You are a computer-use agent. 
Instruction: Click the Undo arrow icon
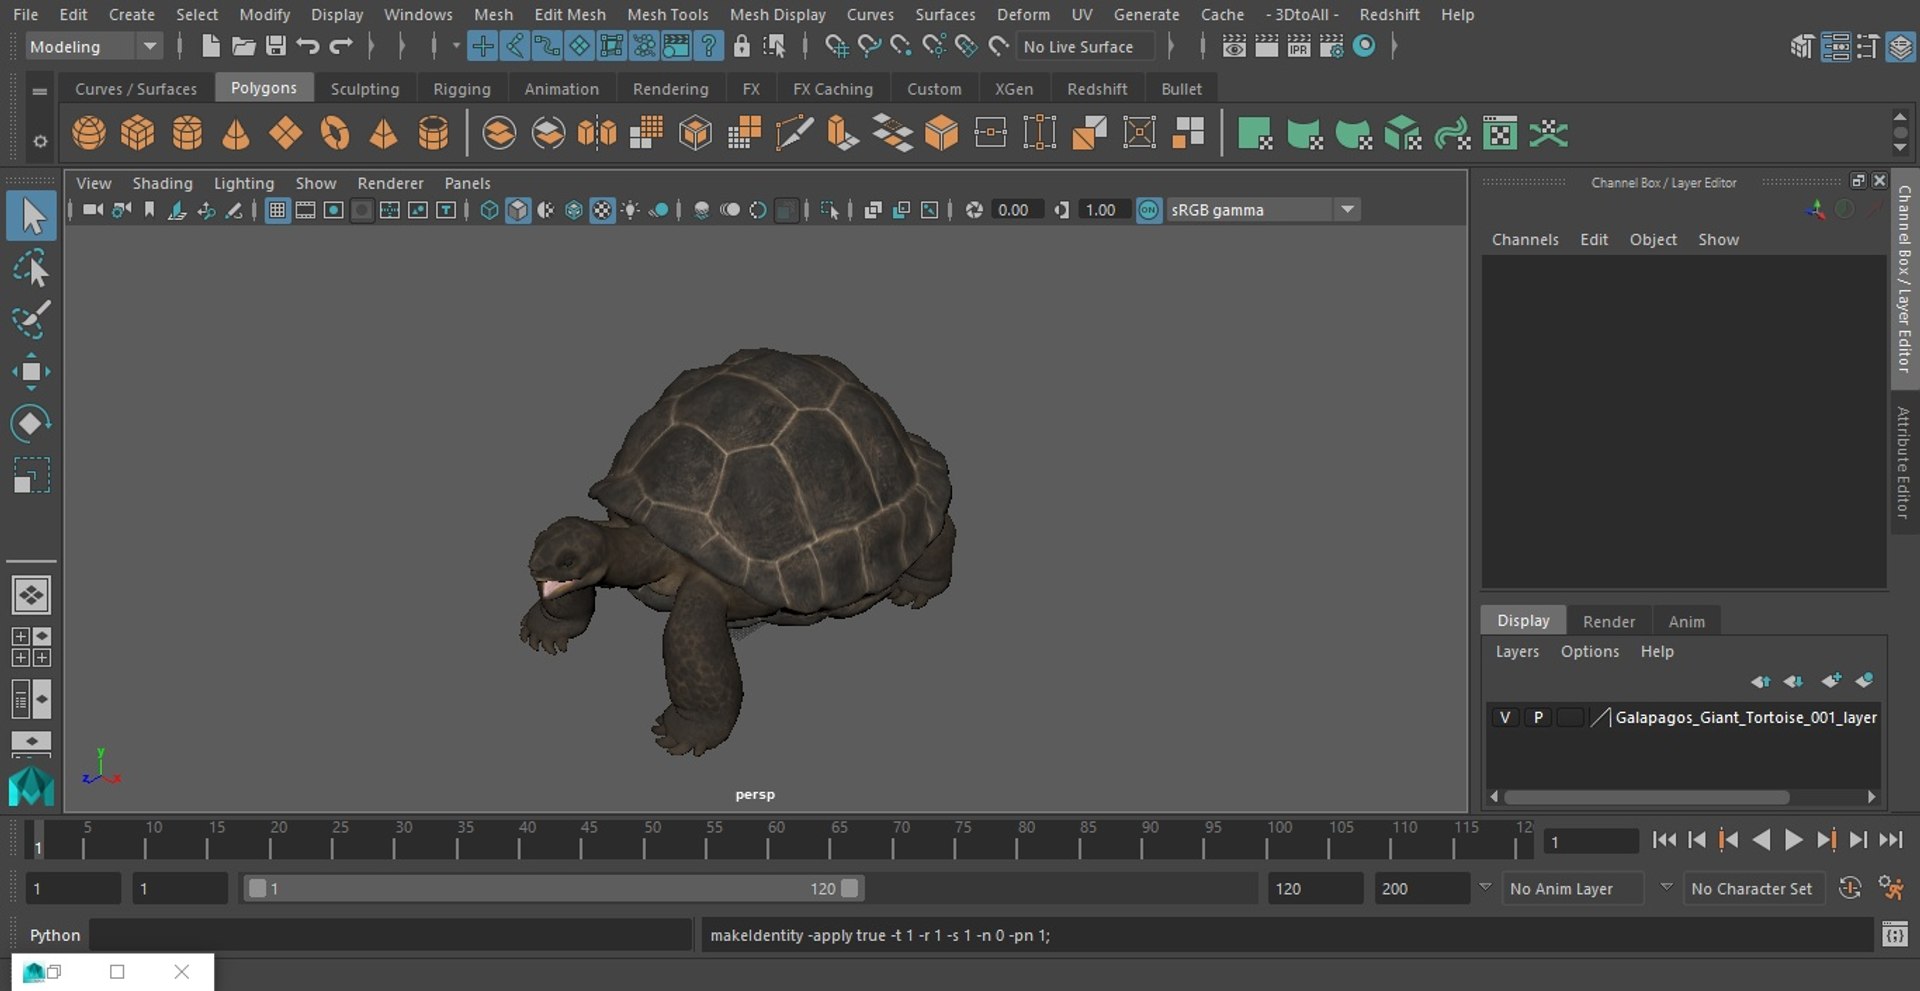click(308, 46)
